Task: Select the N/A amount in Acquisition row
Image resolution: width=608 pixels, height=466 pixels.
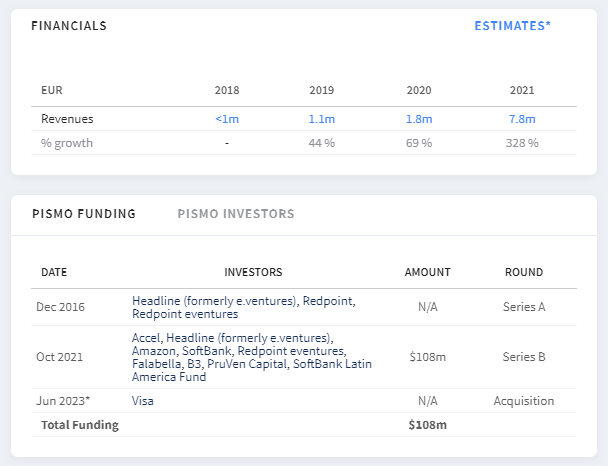Action: [427, 400]
